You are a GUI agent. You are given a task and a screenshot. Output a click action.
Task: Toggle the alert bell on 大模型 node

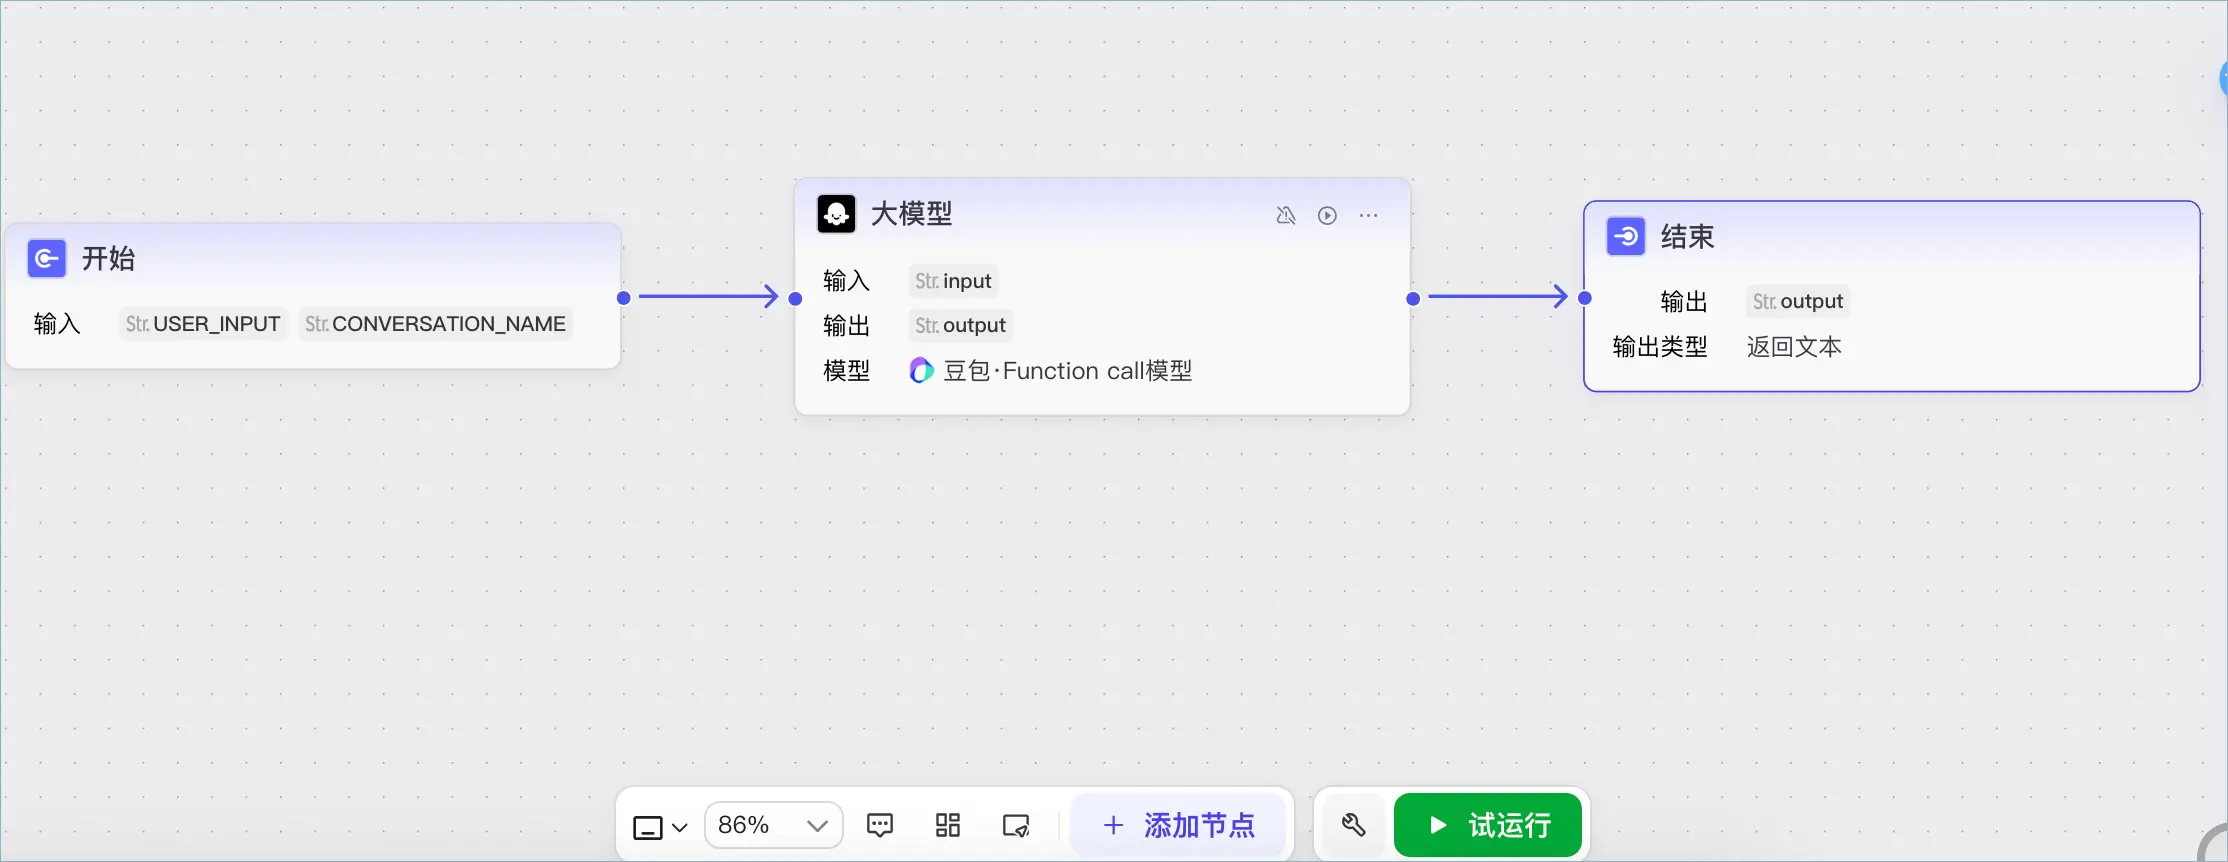click(x=1286, y=215)
